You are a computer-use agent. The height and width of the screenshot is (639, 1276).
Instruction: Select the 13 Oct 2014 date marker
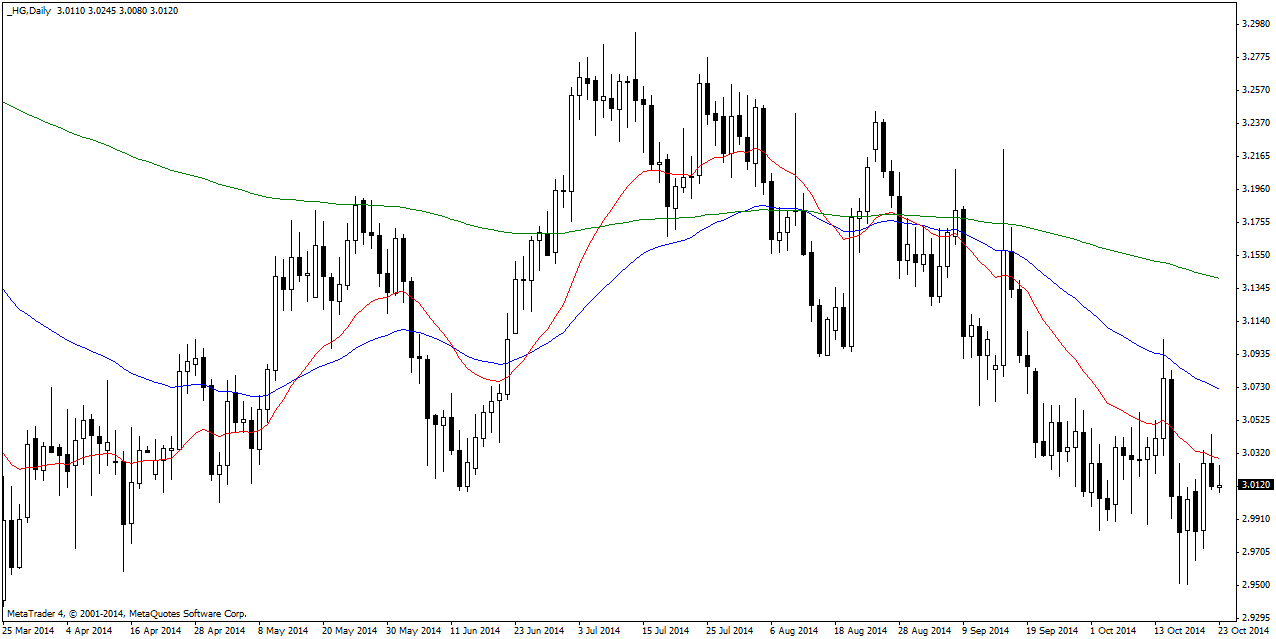click(x=1178, y=631)
